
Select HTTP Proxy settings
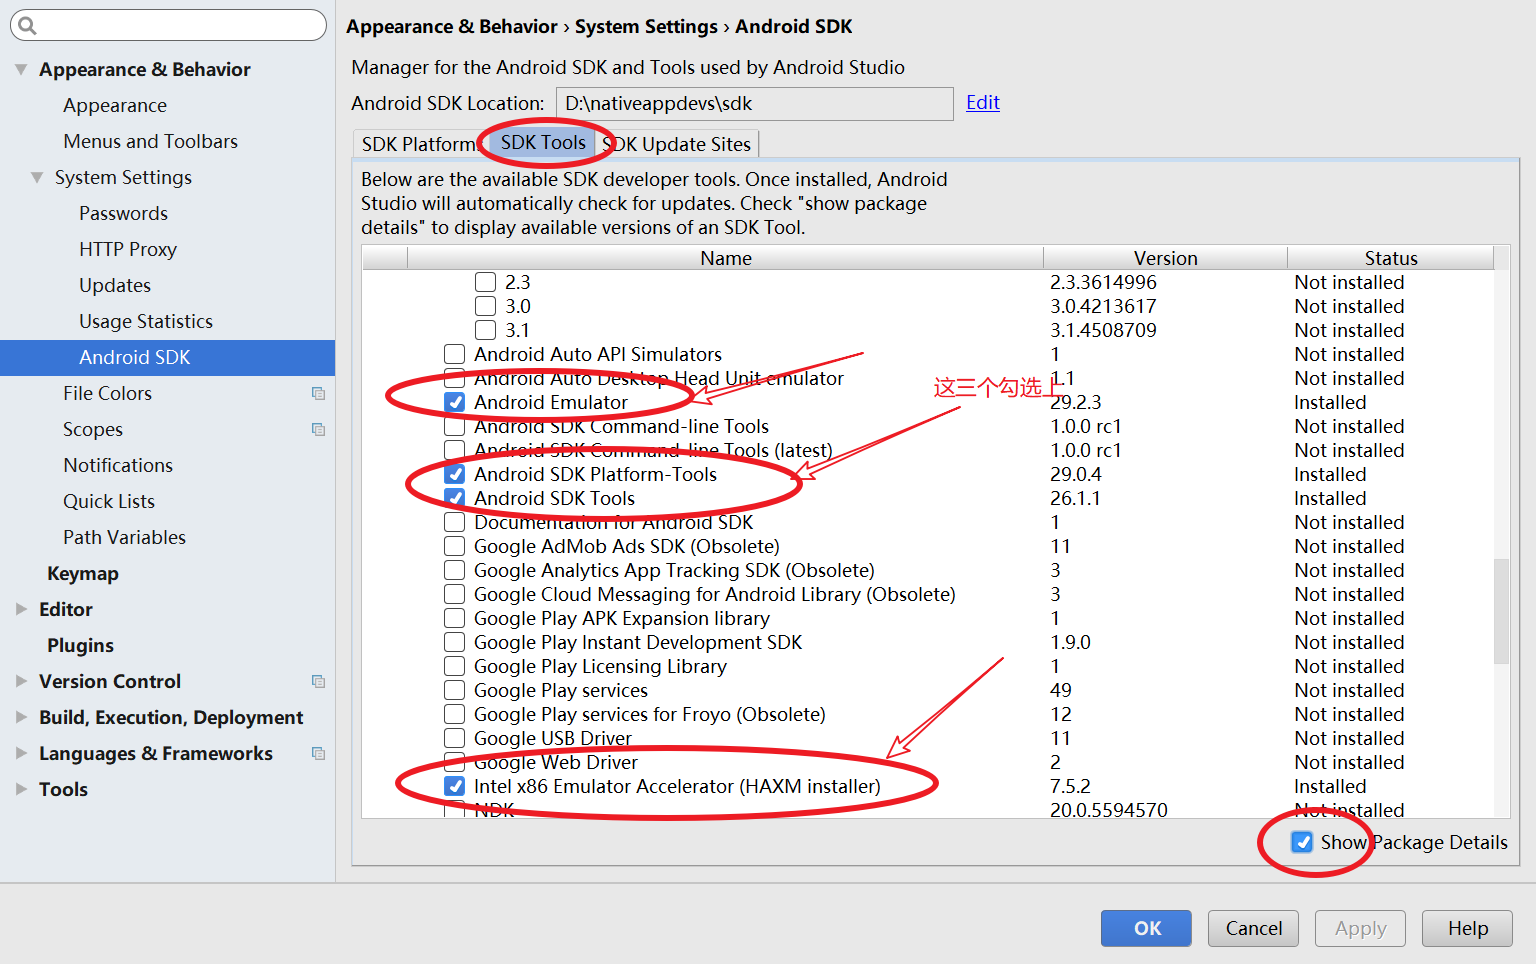coord(128,249)
